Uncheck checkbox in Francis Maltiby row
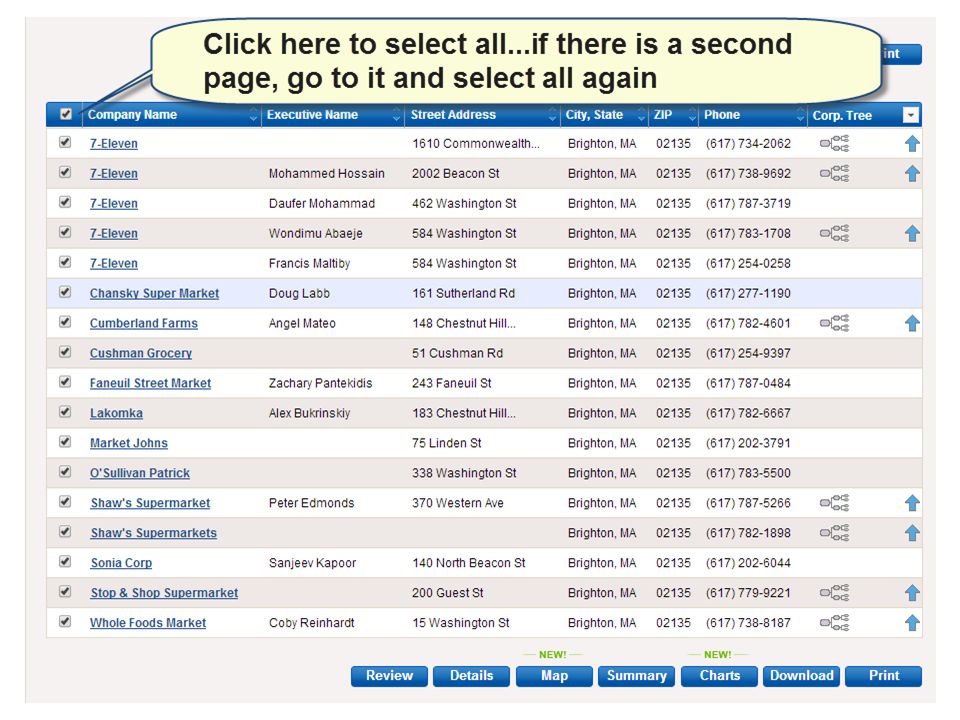This screenshot has width=960, height=720. coord(65,262)
